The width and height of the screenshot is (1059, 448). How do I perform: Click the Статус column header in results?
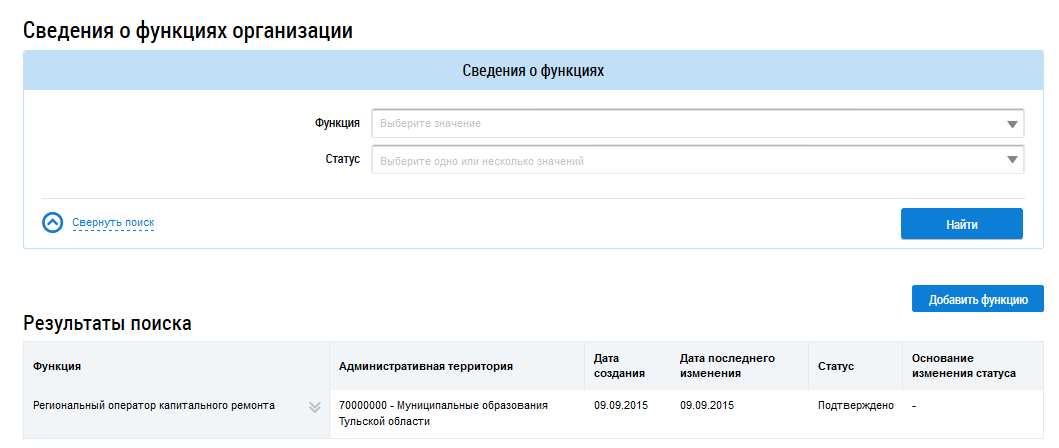pyautogui.click(x=835, y=367)
